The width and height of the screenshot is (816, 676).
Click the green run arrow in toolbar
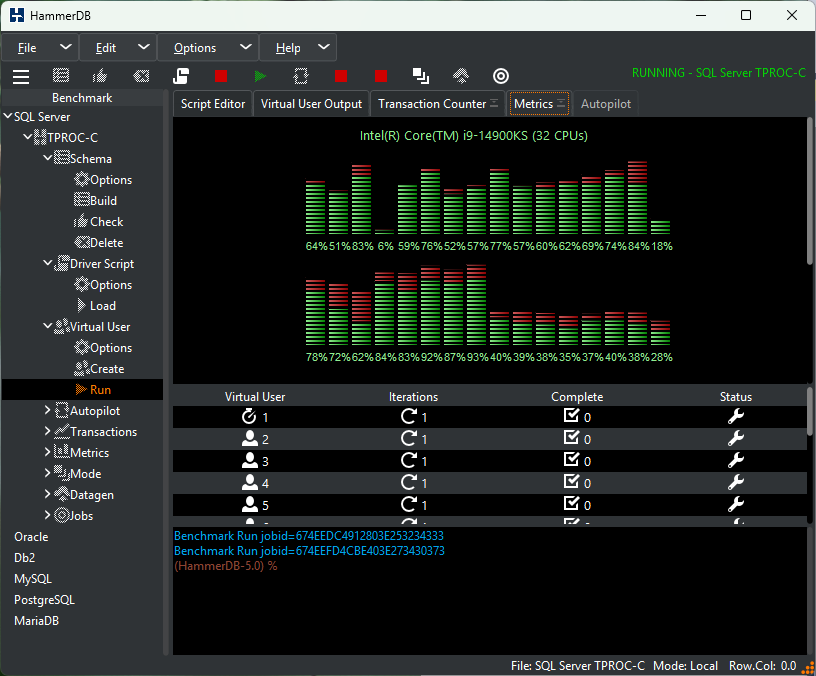point(260,76)
